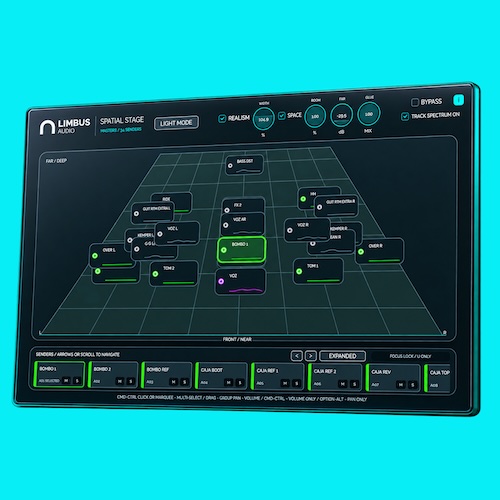This screenshot has height=500, width=500.
Task: Solo the CAJA BOOT sender
Action: (240, 383)
